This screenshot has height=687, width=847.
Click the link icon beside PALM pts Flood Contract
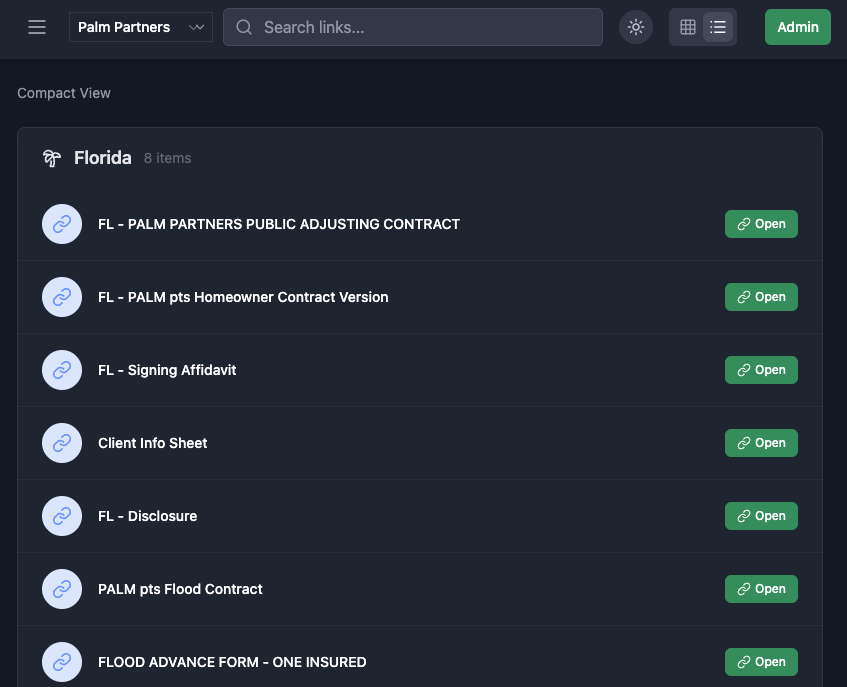(x=61, y=589)
